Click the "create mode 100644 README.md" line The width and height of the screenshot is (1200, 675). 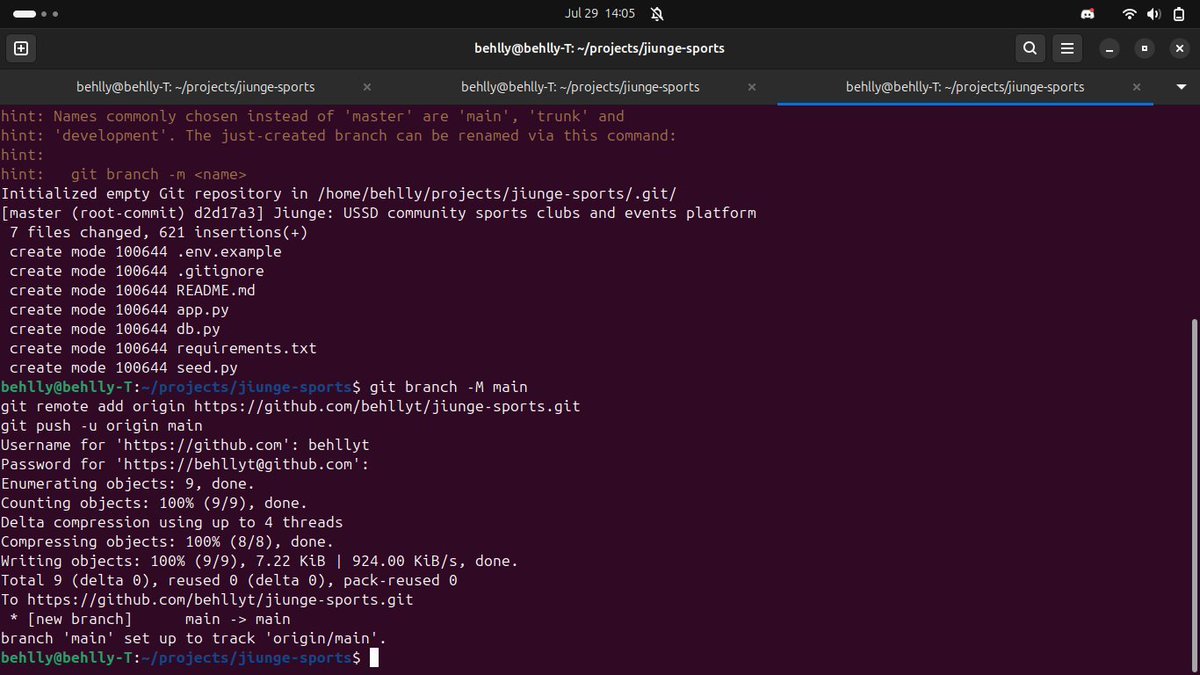(132, 290)
